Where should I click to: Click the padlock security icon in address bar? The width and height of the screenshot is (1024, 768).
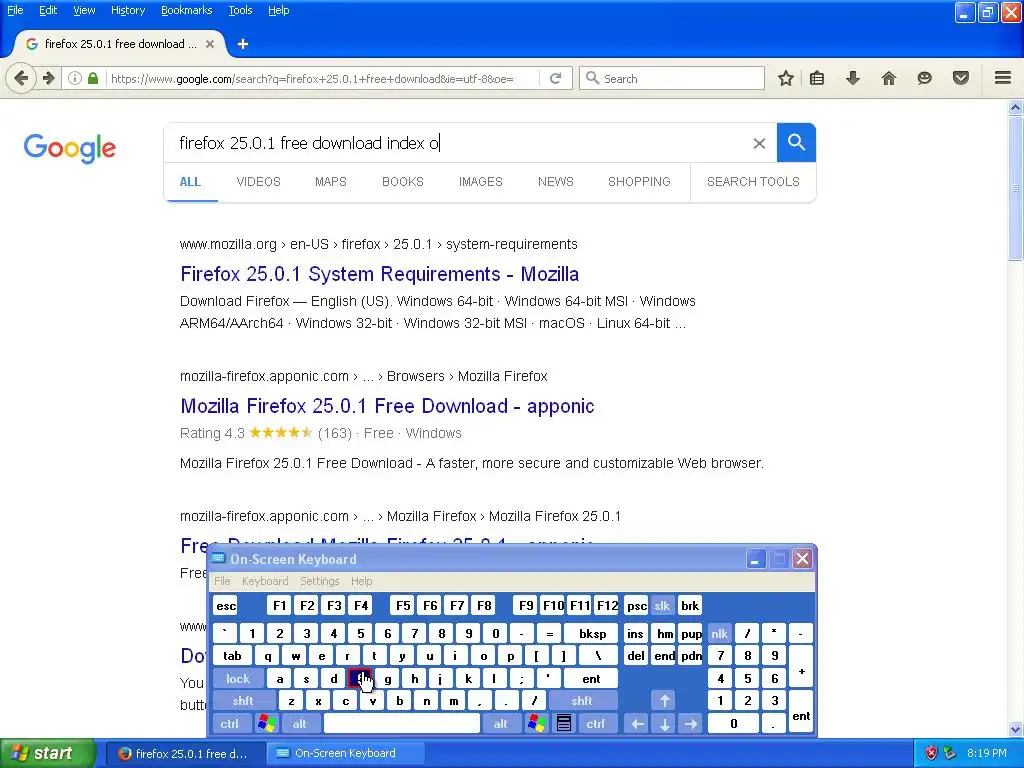point(93,78)
